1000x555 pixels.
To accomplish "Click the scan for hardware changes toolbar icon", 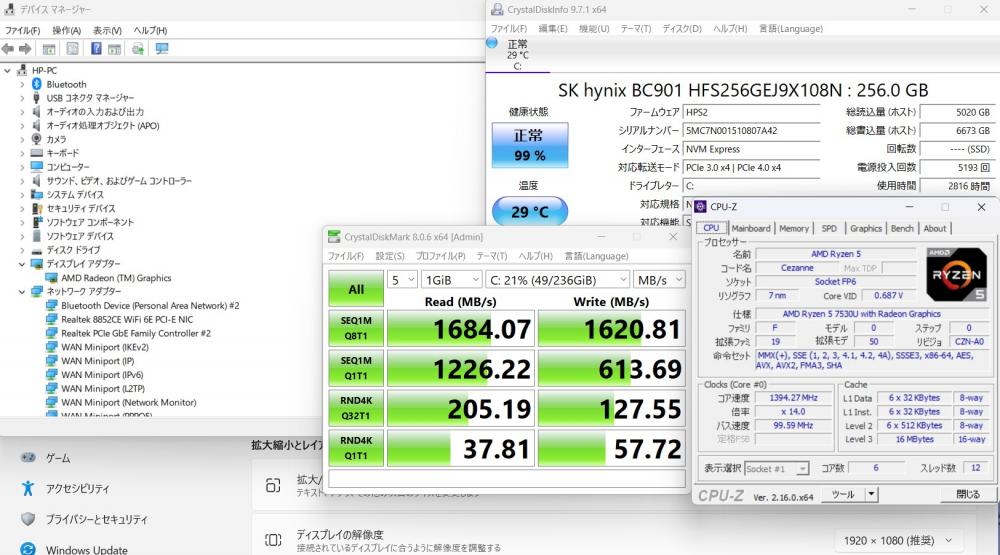I will (x=162, y=48).
